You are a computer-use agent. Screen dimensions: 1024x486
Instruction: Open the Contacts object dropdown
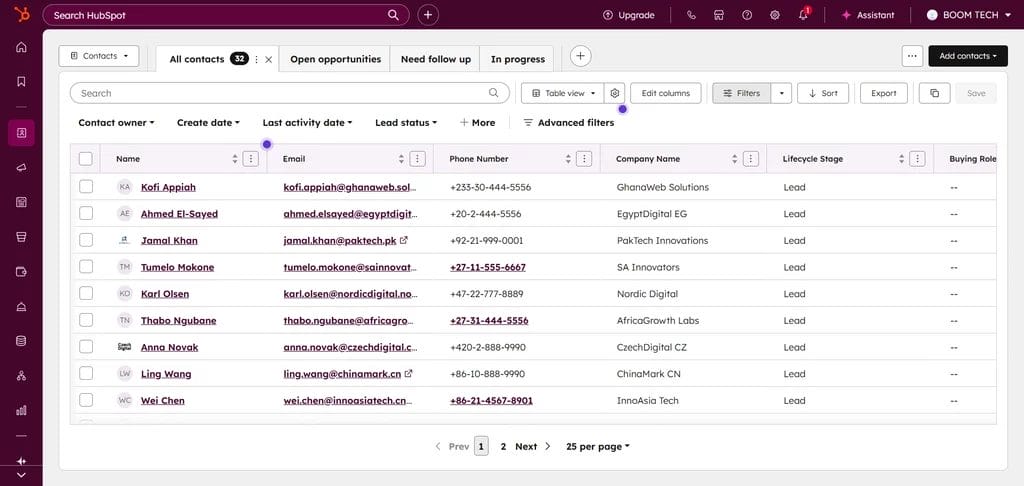pos(99,56)
